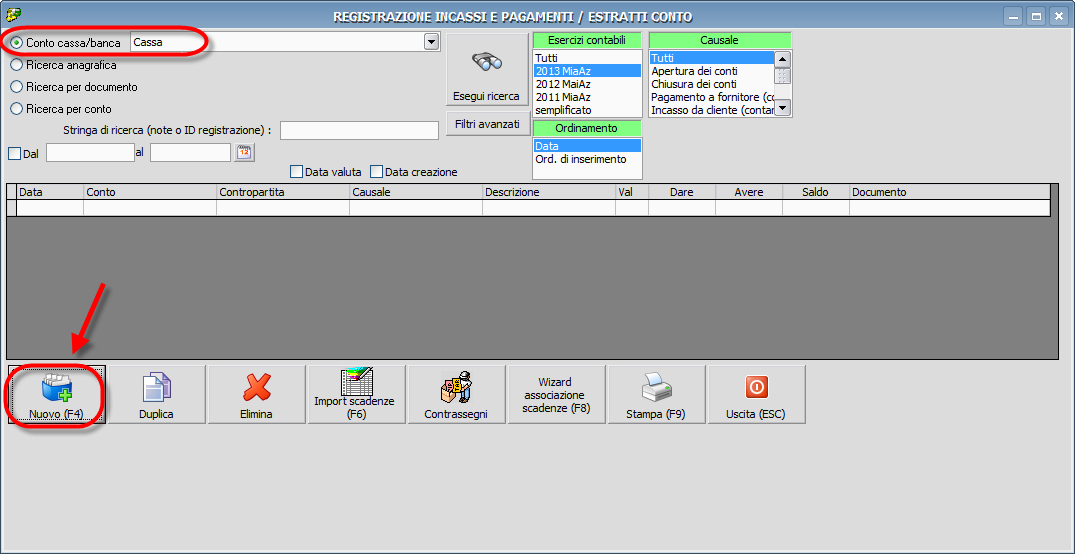Select 2011 MiaAz fiscal year
This screenshot has height=554, width=1075.
(587, 97)
